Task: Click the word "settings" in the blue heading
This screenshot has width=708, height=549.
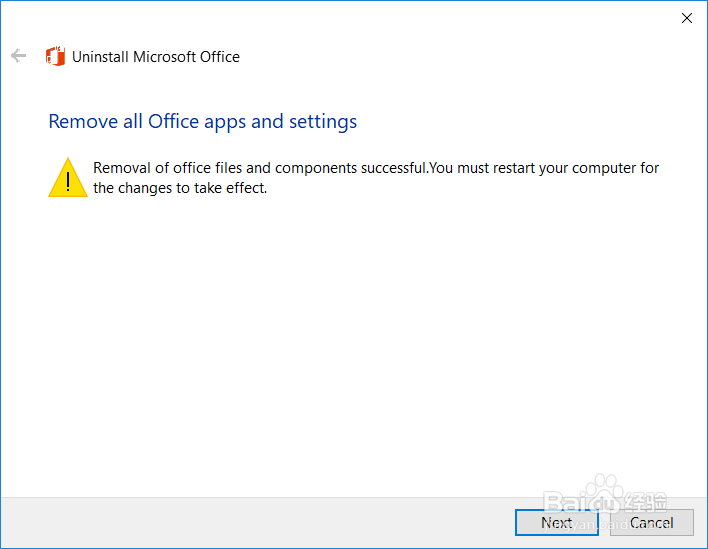Action: 323,122
